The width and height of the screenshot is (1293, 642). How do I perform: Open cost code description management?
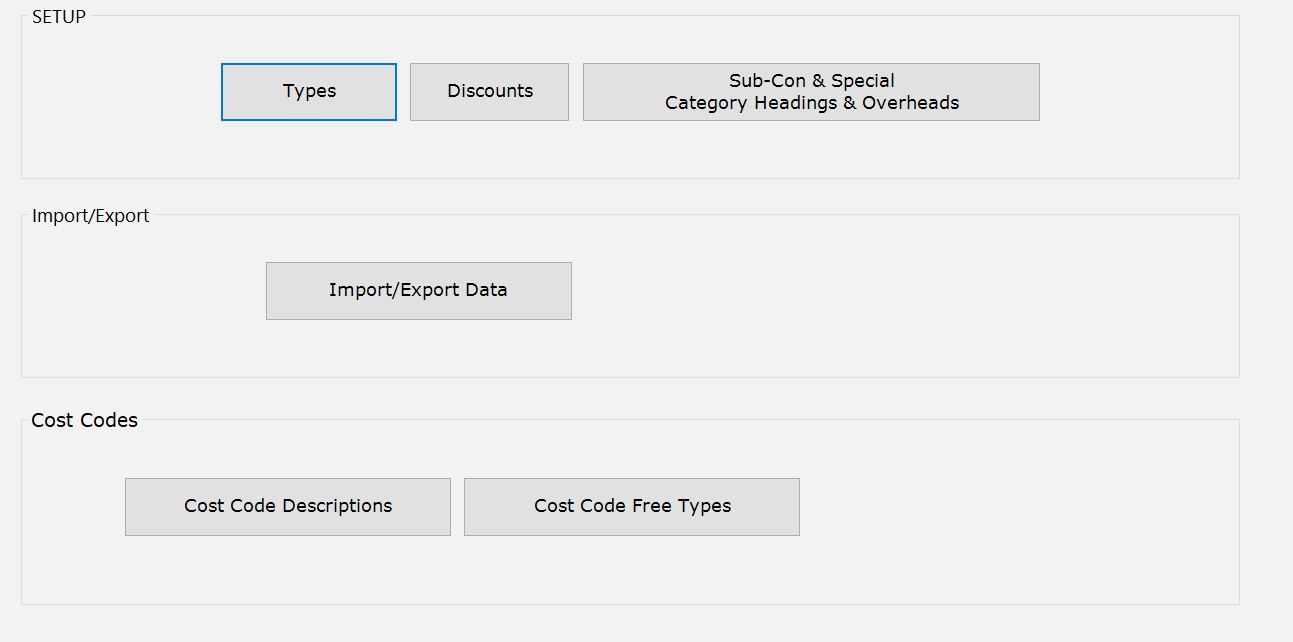287,506
